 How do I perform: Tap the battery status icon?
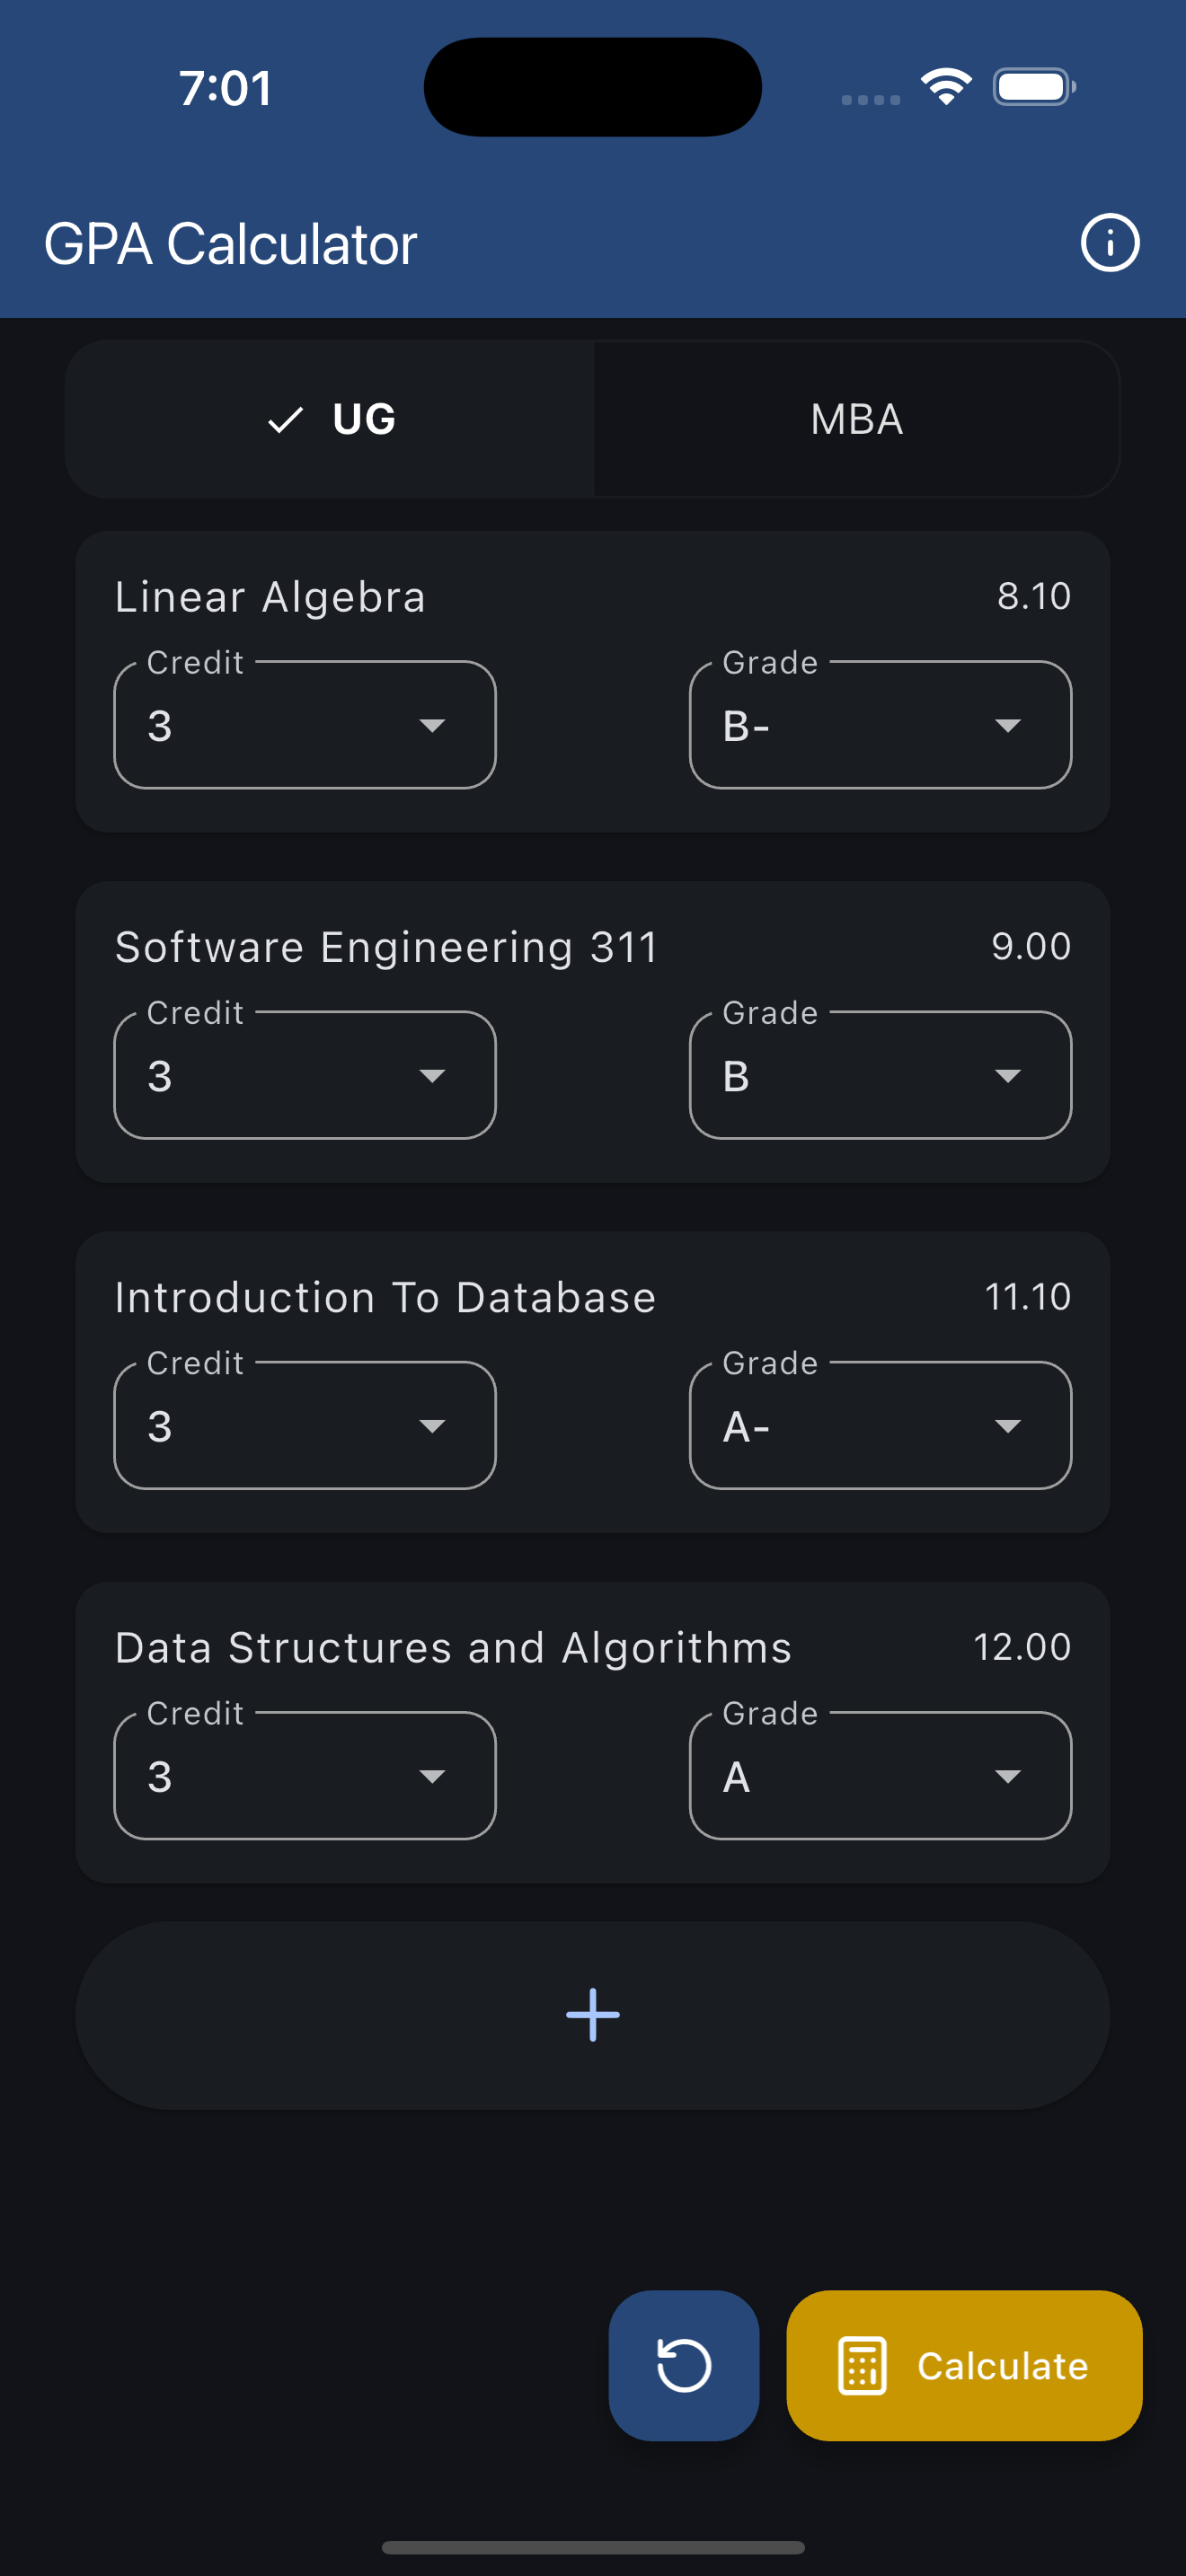[1033, 87]
